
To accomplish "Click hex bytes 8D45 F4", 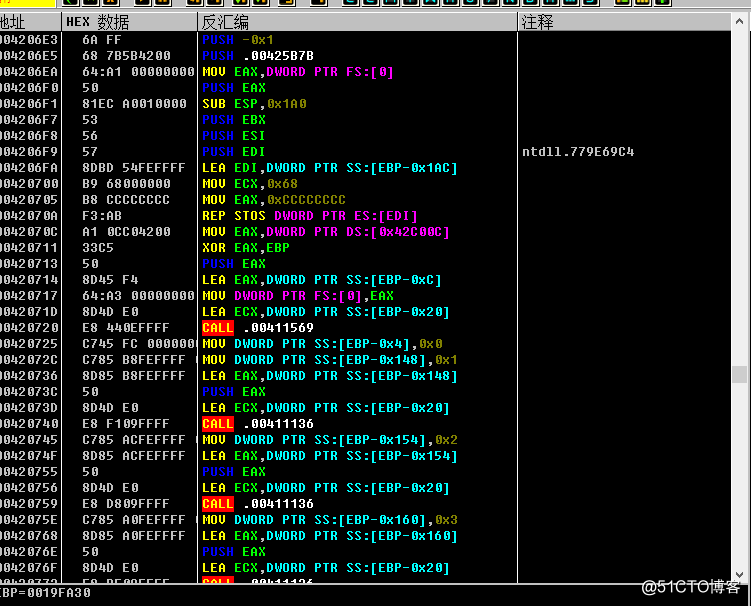I will pos(110,280).
